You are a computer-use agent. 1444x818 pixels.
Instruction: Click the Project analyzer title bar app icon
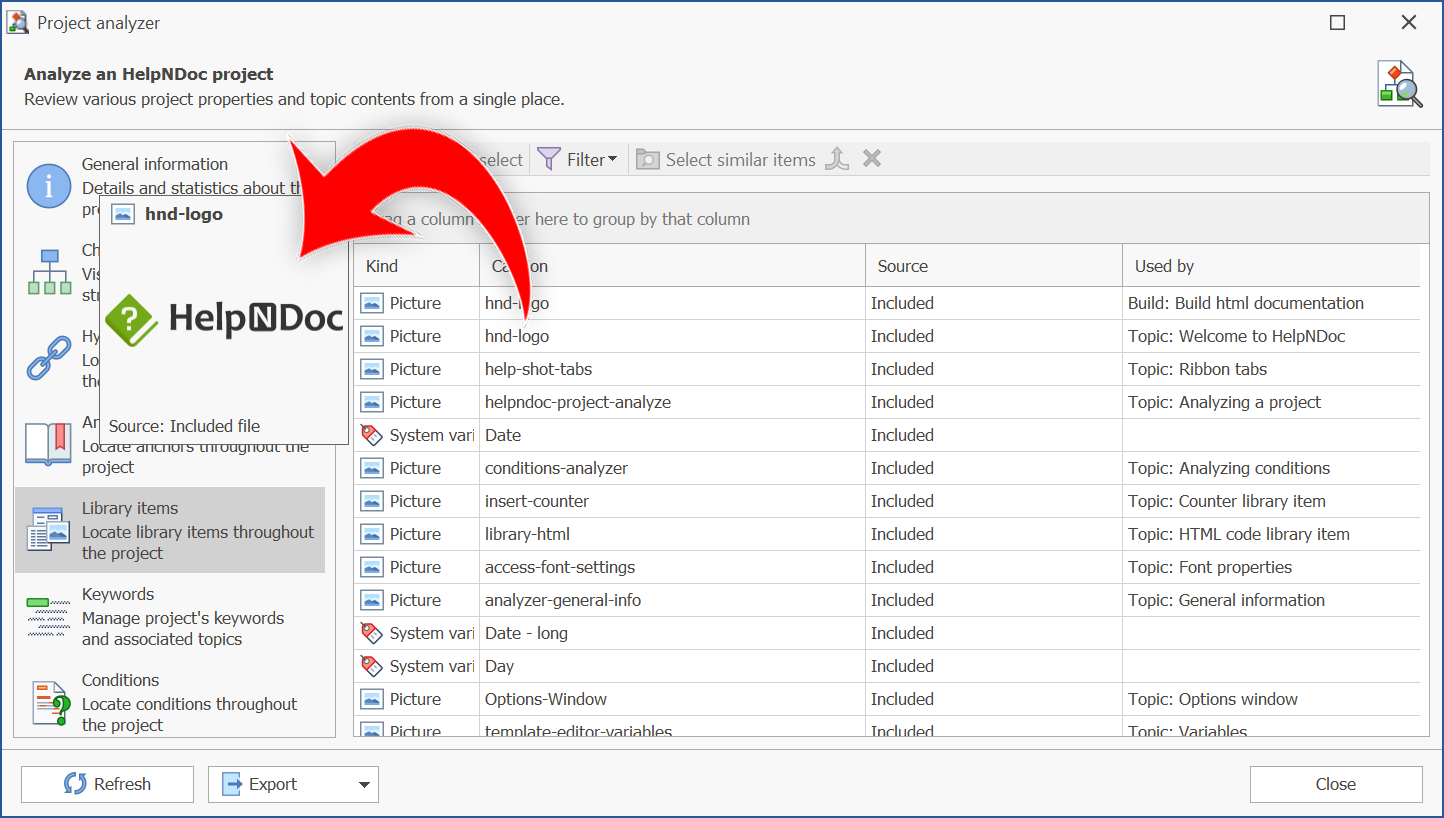18,22
